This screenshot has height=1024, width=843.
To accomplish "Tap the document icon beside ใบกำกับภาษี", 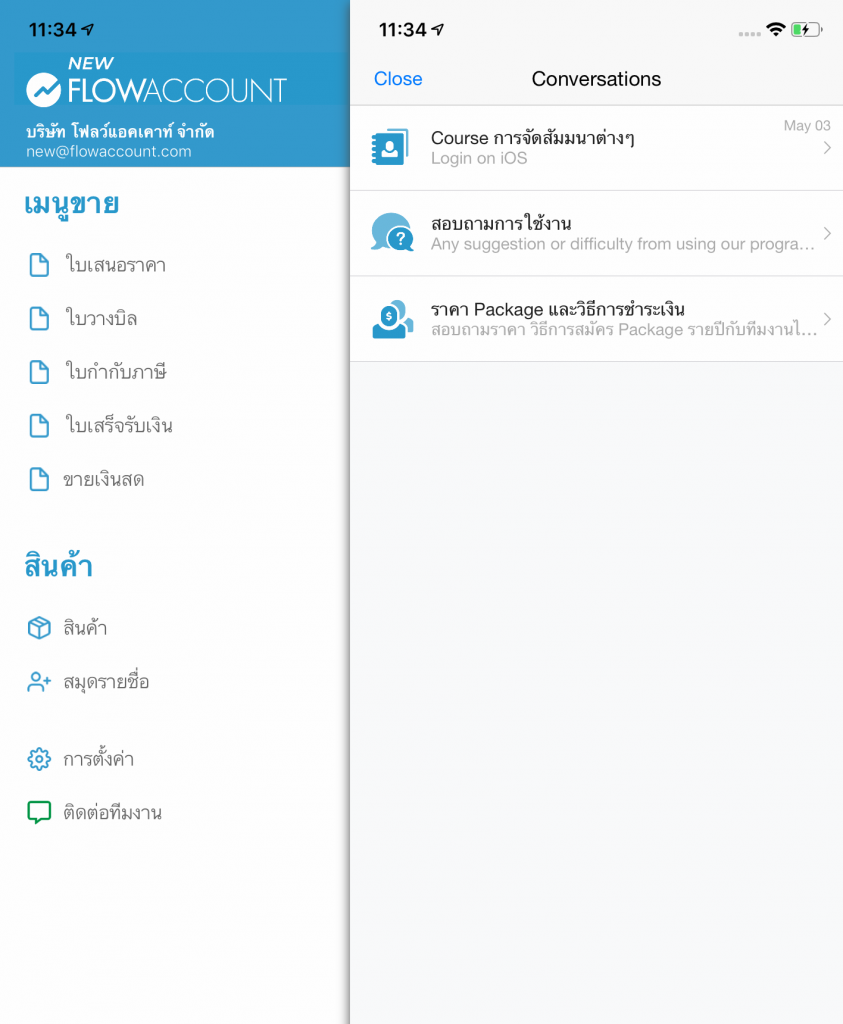I will pyautogui.click(x=39, y=372).
